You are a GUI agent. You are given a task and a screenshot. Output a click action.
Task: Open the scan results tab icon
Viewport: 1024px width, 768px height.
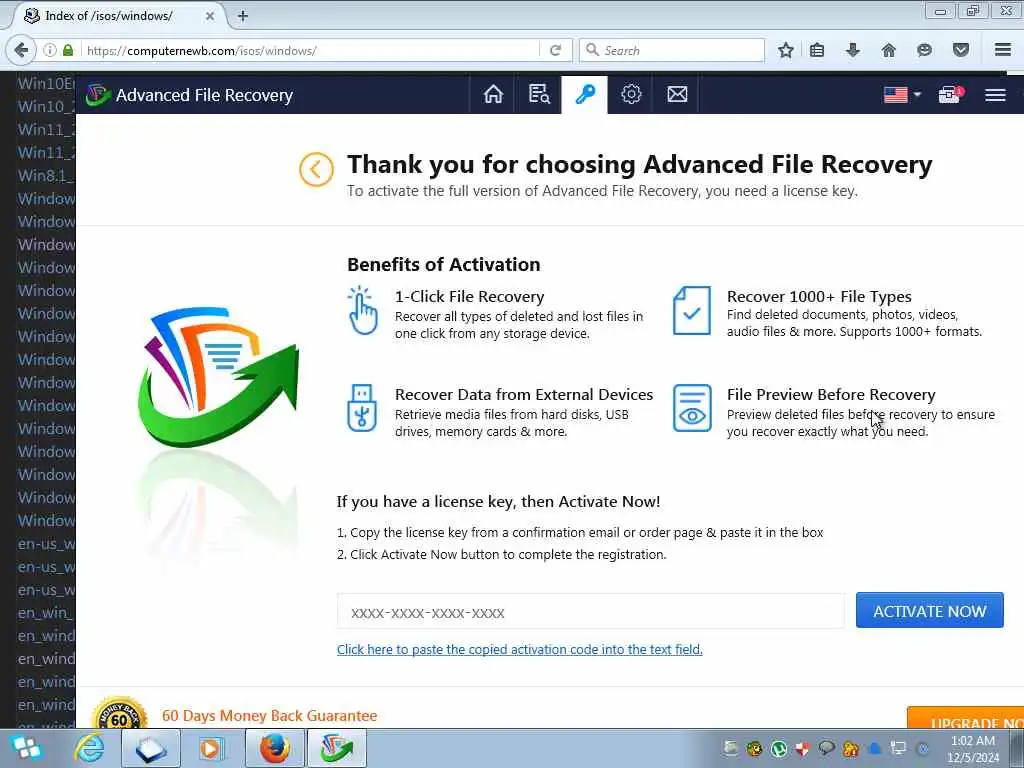pos(539,95)
